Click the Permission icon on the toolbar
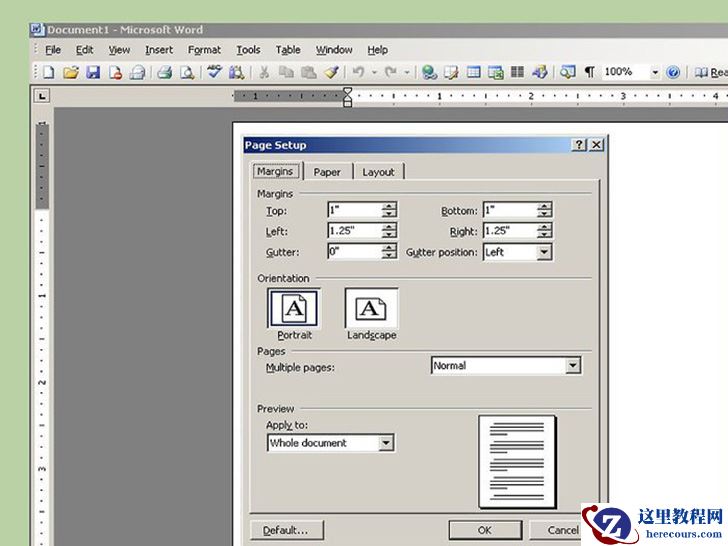 point(115,72)
